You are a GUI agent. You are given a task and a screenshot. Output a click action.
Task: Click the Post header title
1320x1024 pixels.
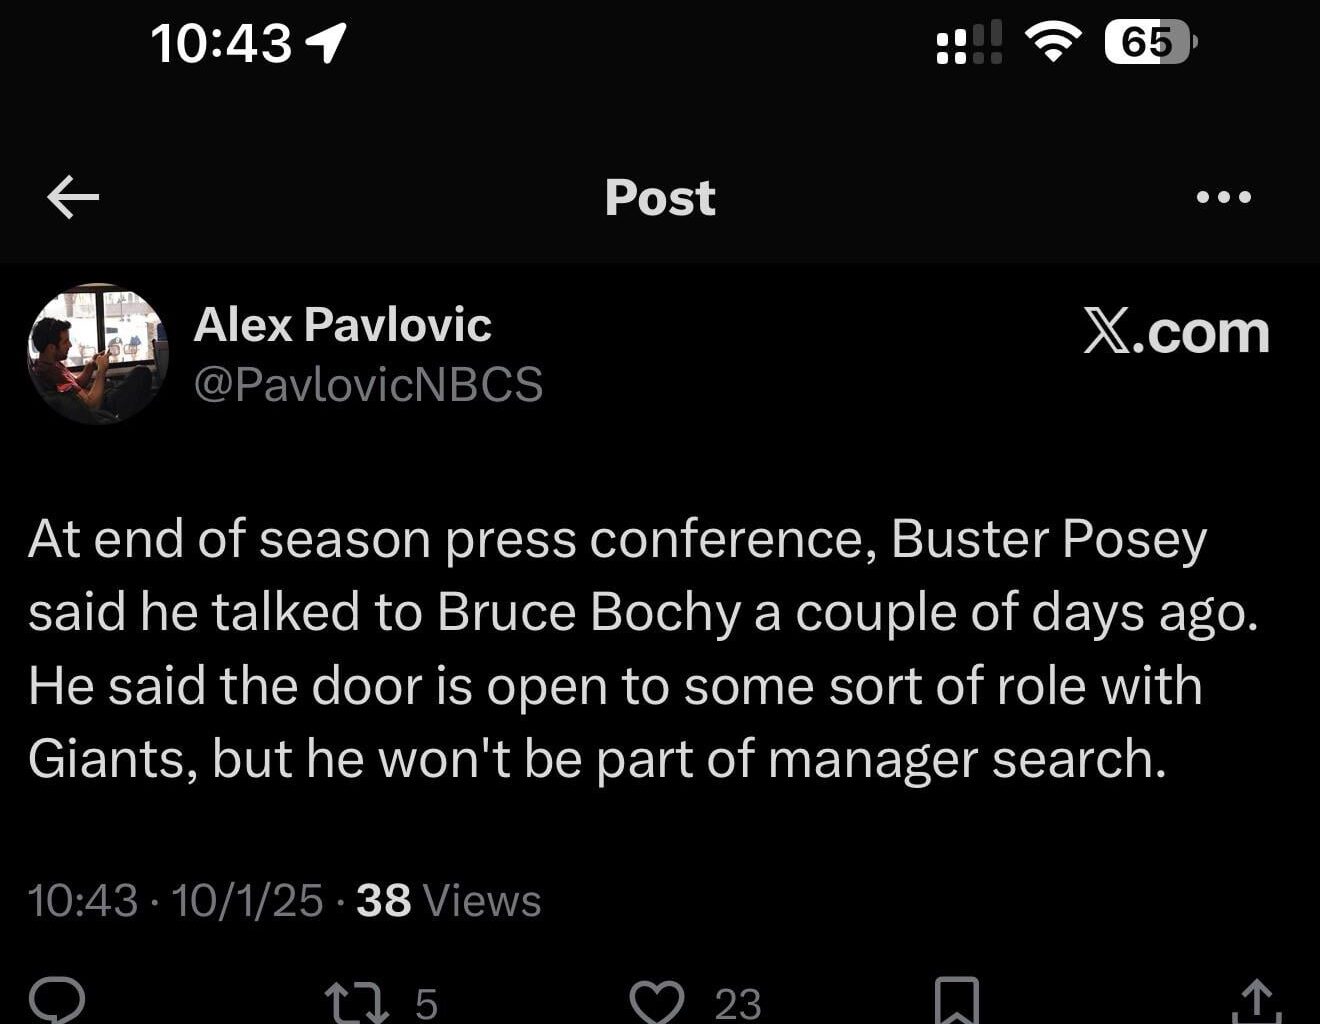tap(660, 197)
